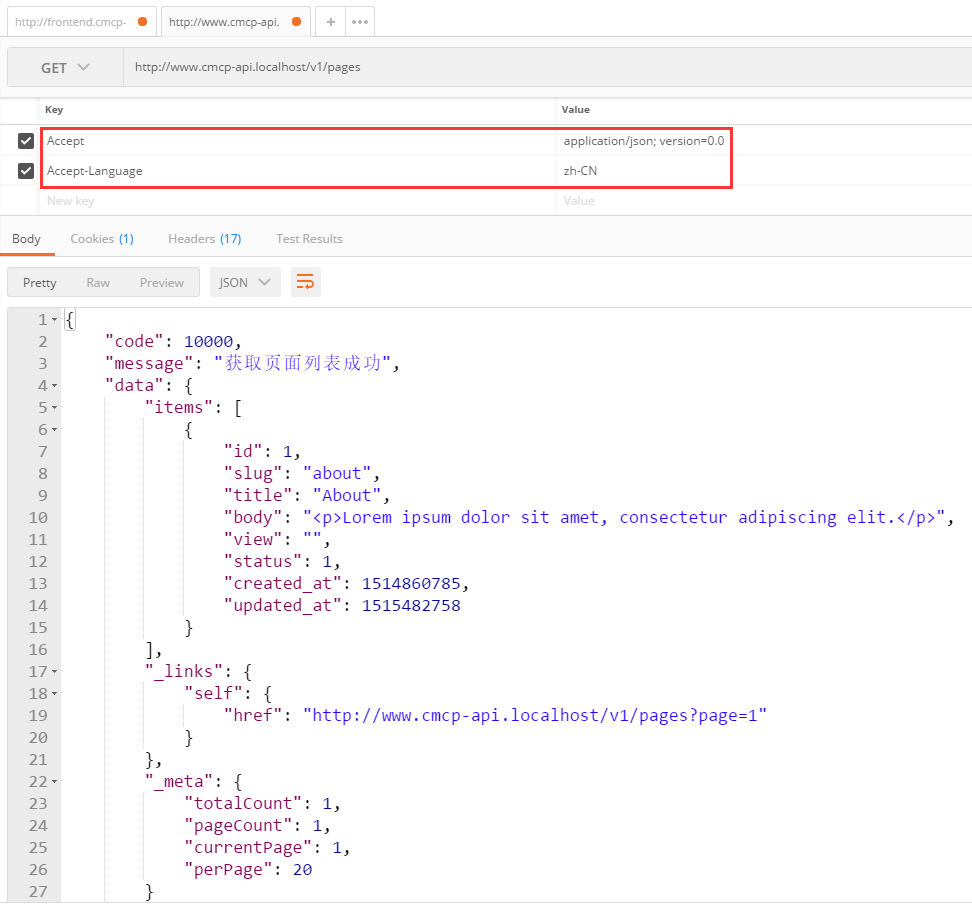
Task: Open the Headers (17) response tab
Action: click(x=204, y=239)
